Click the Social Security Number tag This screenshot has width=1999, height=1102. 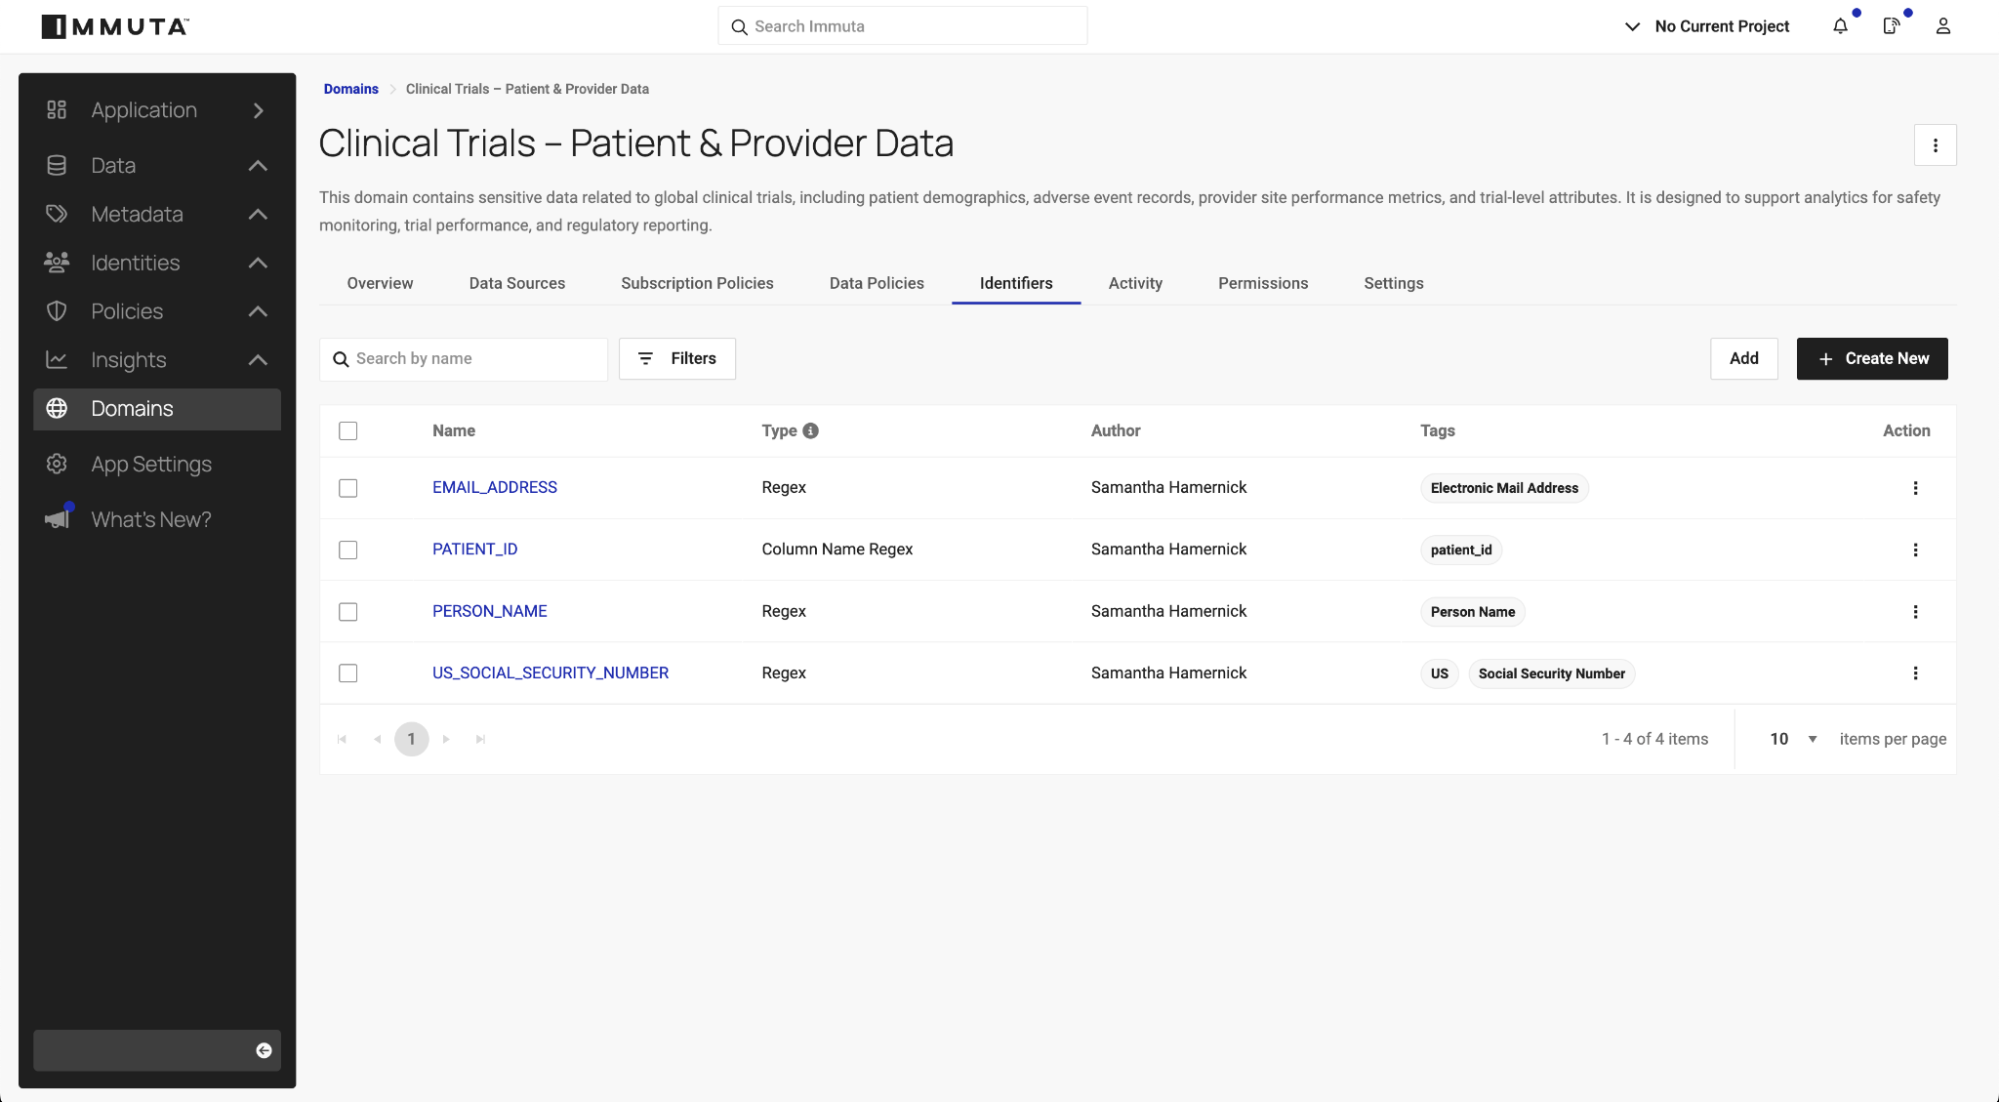1551,674
